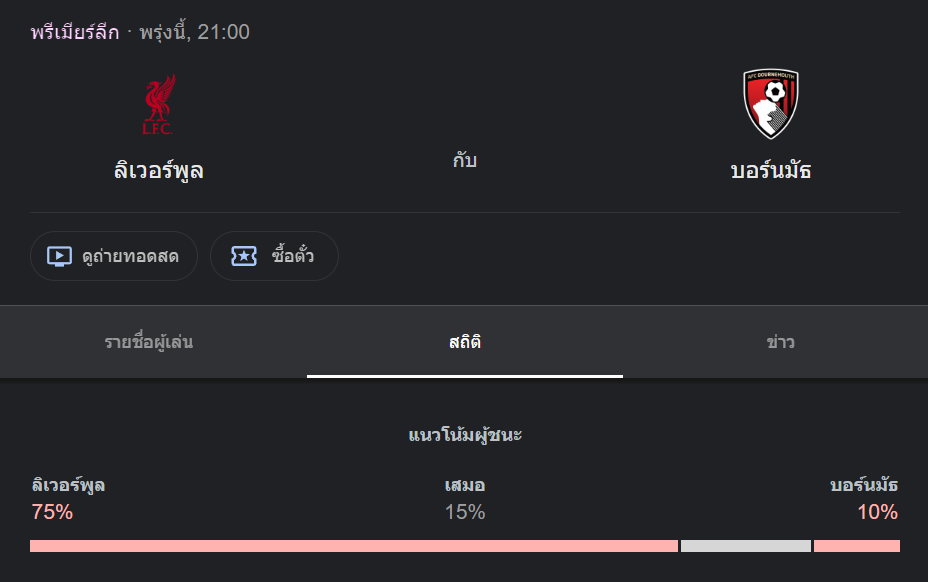Screen dimensions: 928x582
Task: Click the แนวโน้มผู้ชนะ win probability heading
Action: [x=465, y=435]
